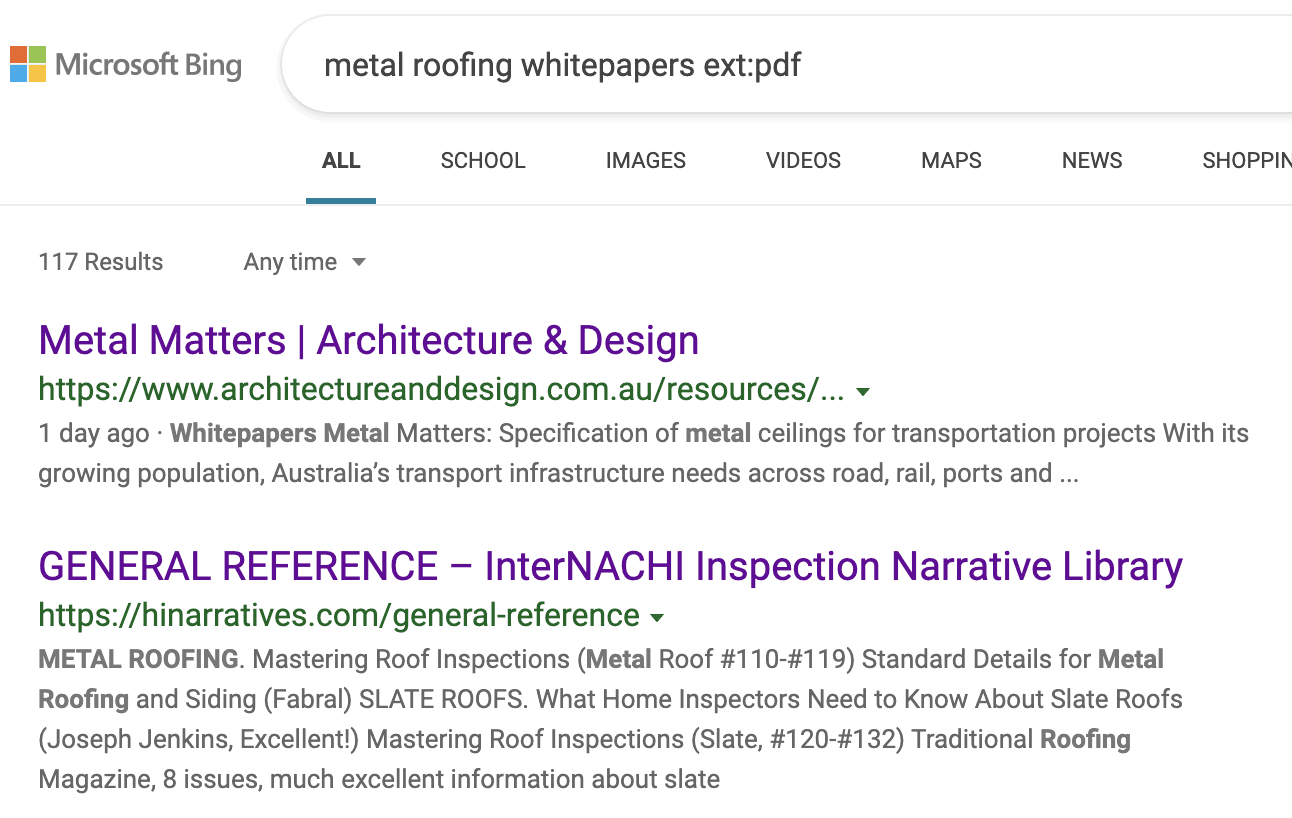Screen dimensions: 1292x818
Task: Open the InterNACHI Inspection Narrative Library result
Action: [610, 565]
